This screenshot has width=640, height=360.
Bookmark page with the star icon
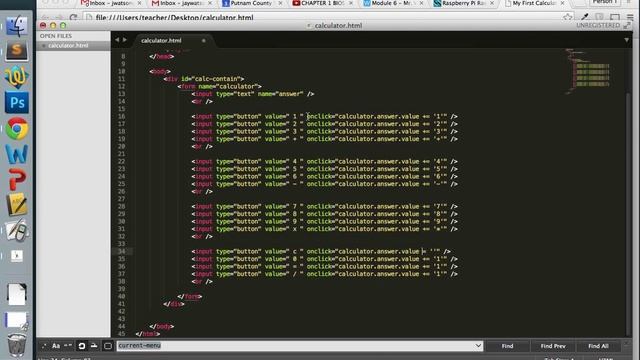(567, 17)
